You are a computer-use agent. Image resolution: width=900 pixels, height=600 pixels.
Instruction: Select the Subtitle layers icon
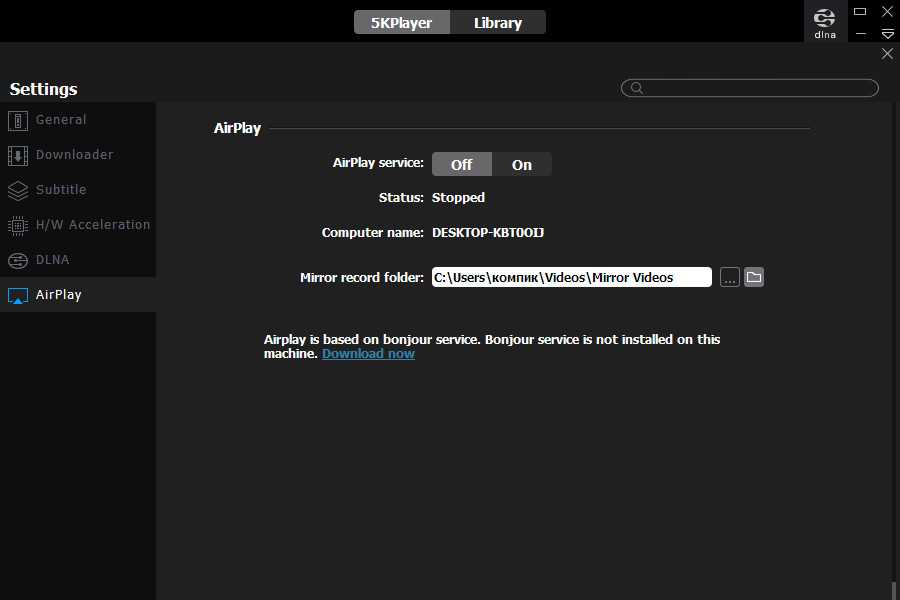[x=18, y=190]
